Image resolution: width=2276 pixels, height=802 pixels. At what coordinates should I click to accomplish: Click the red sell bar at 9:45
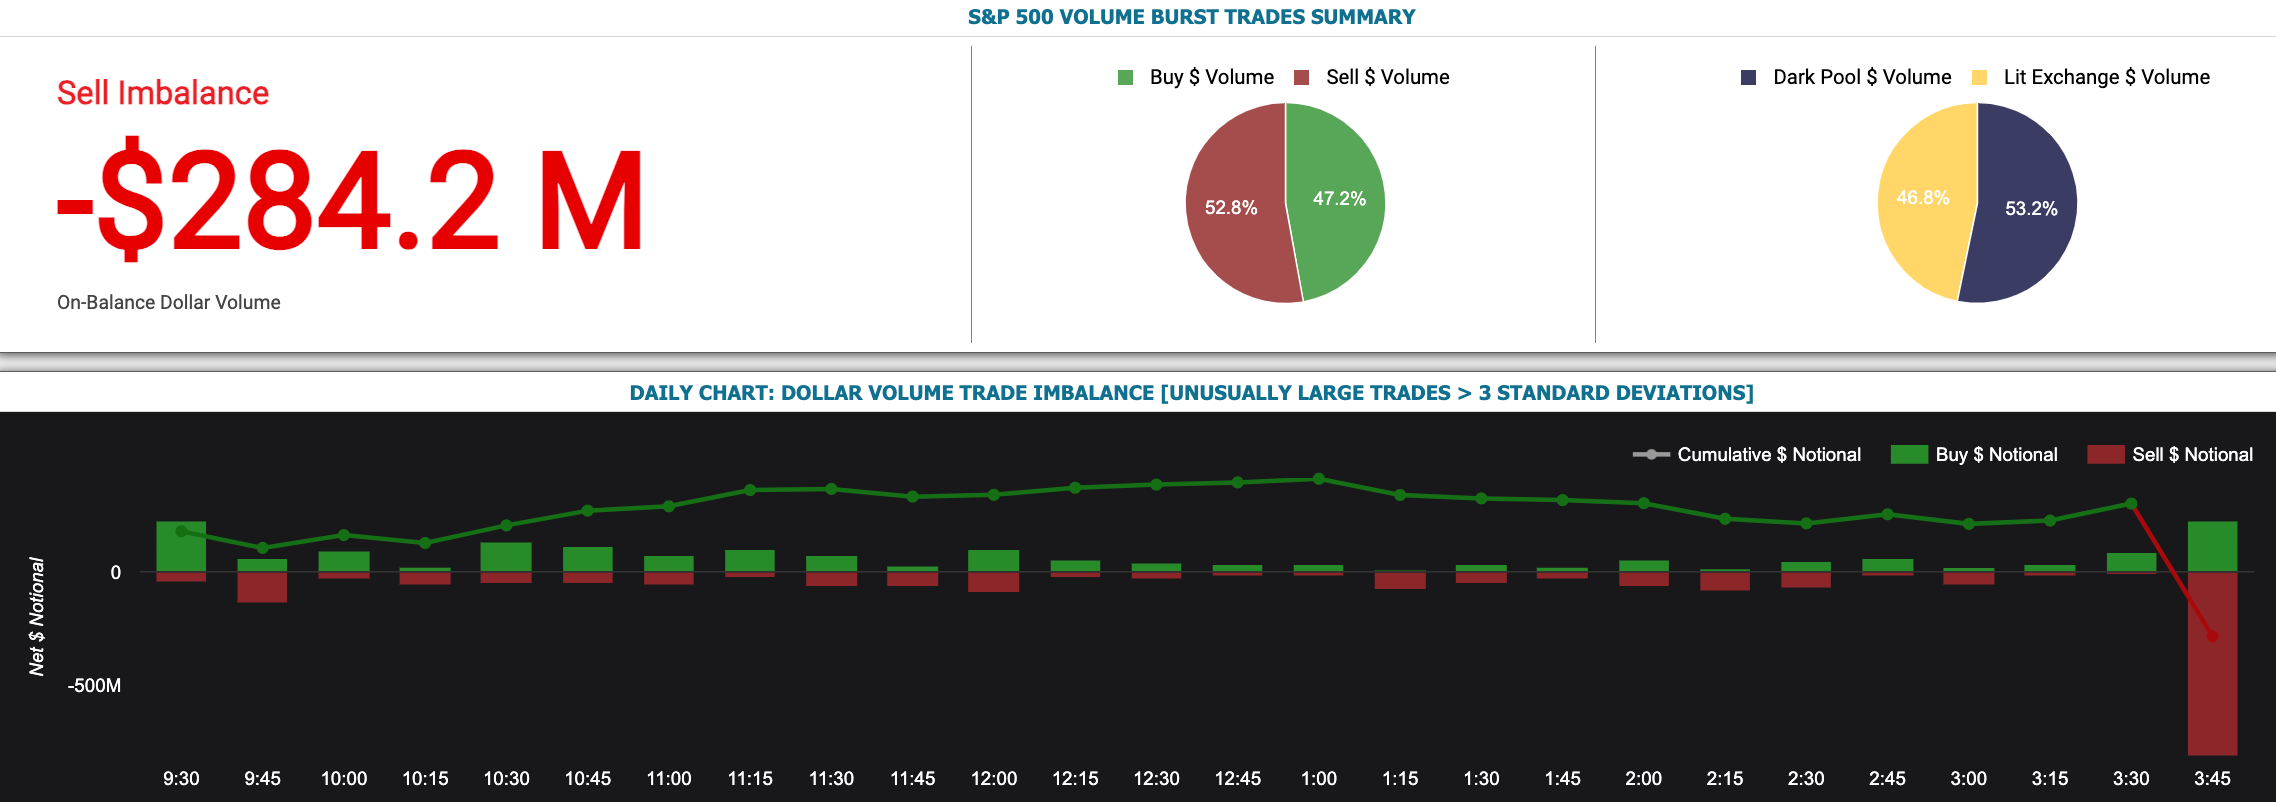click(x=262, y=587)
